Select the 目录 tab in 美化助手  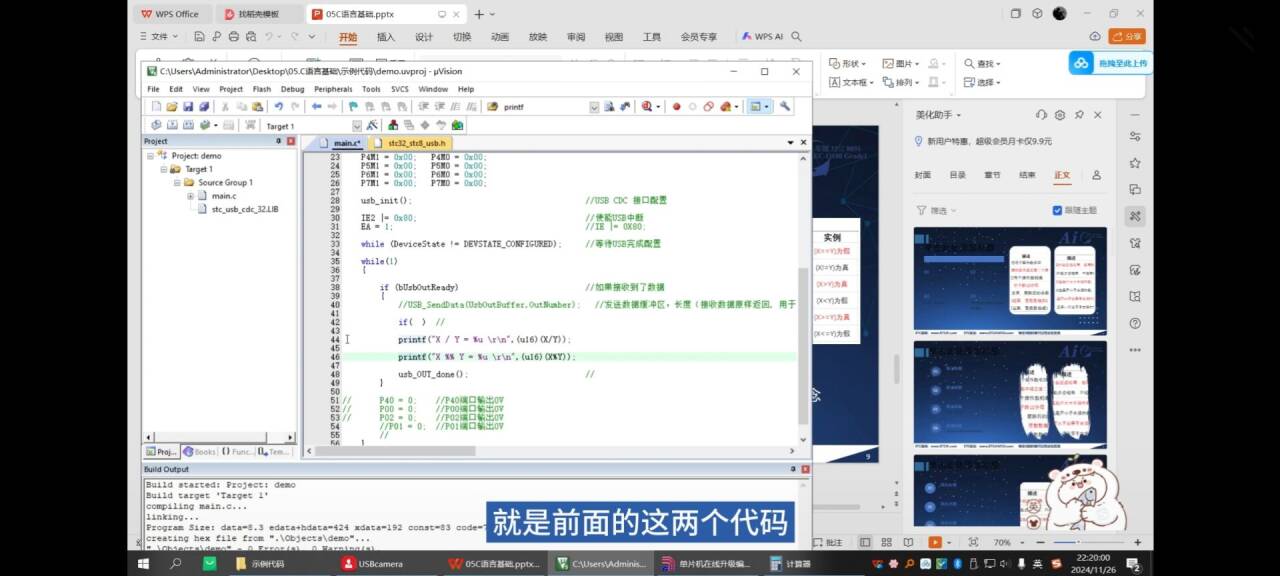tap(957, 175)
